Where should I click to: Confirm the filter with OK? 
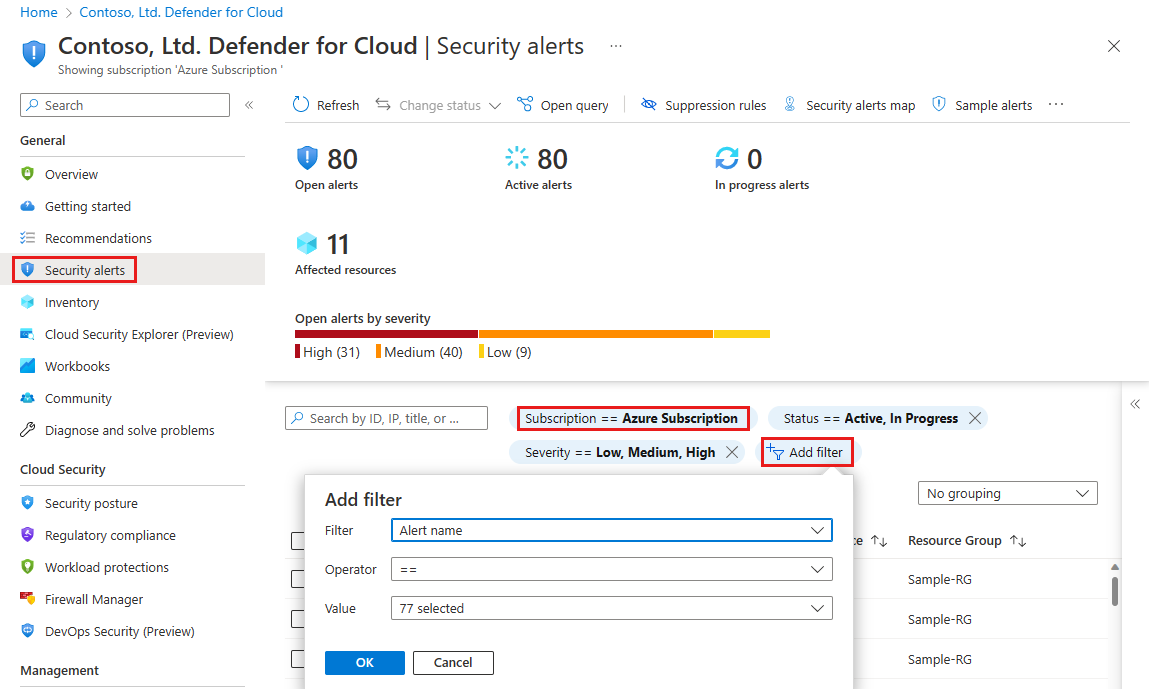coord(365,663)
